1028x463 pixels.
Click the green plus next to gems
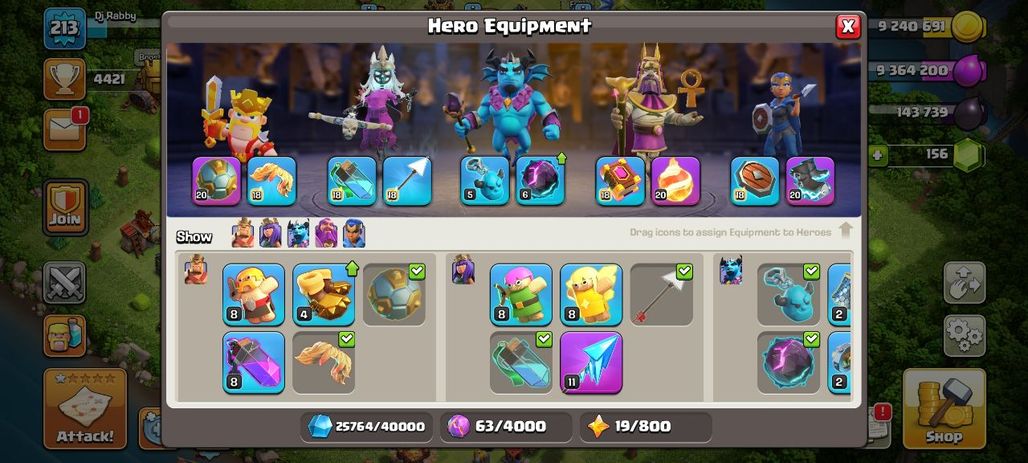[x=877, y=156]
